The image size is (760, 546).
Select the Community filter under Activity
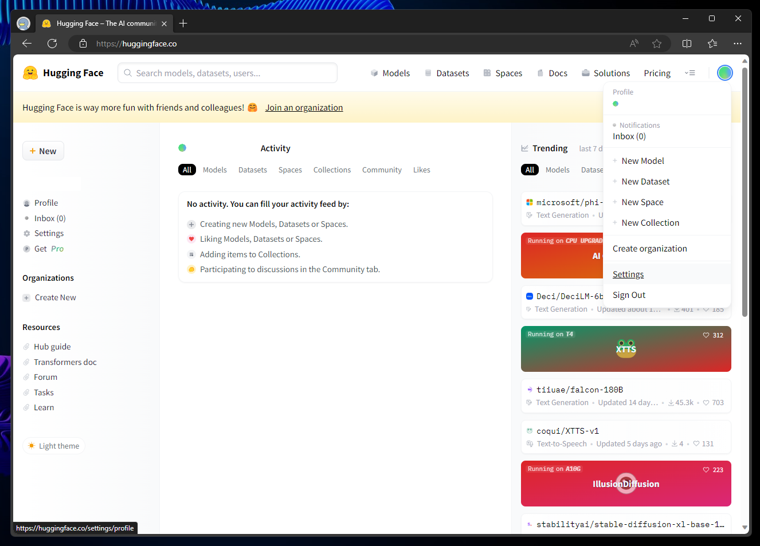382,170
